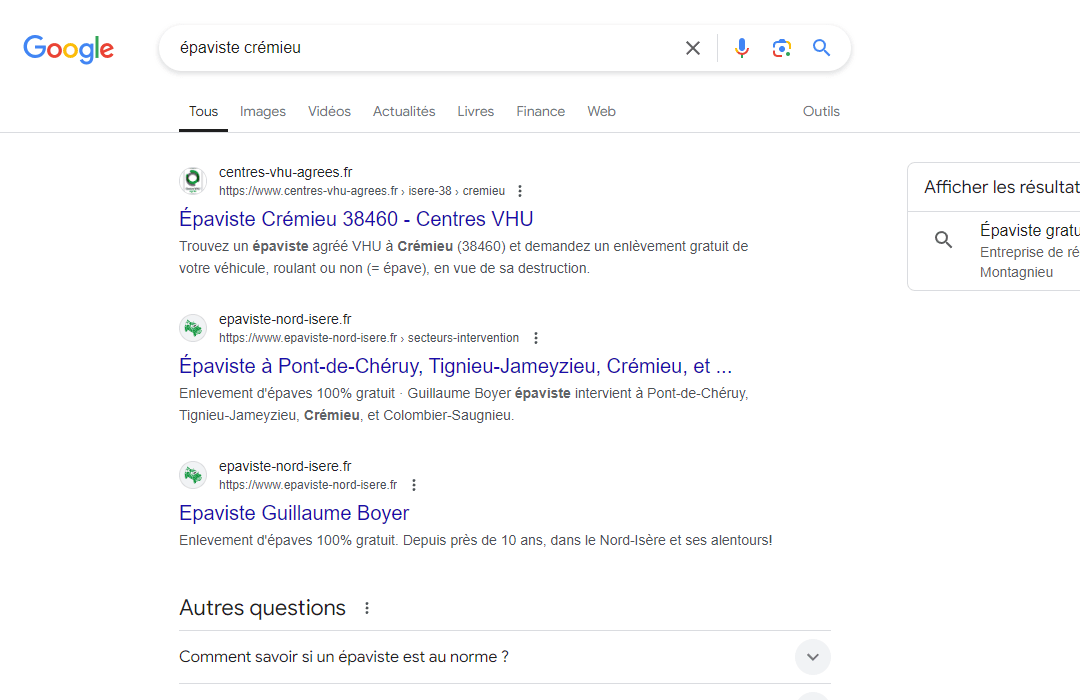Click Afficher les résultats heading in side panel

click(1001, 187)
